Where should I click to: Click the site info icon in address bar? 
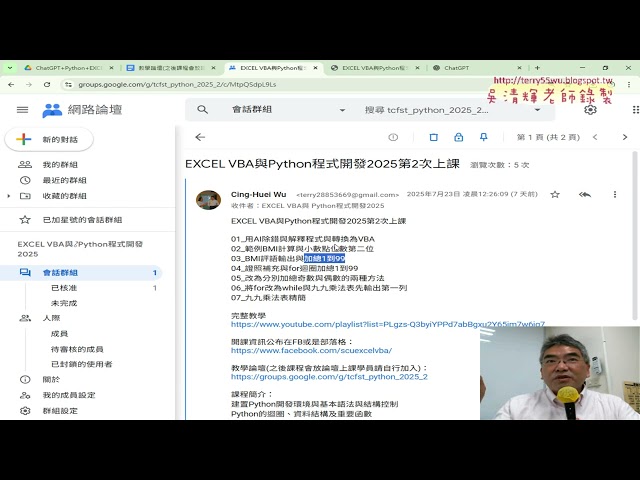pyautogui.click(x=68, y=84)
